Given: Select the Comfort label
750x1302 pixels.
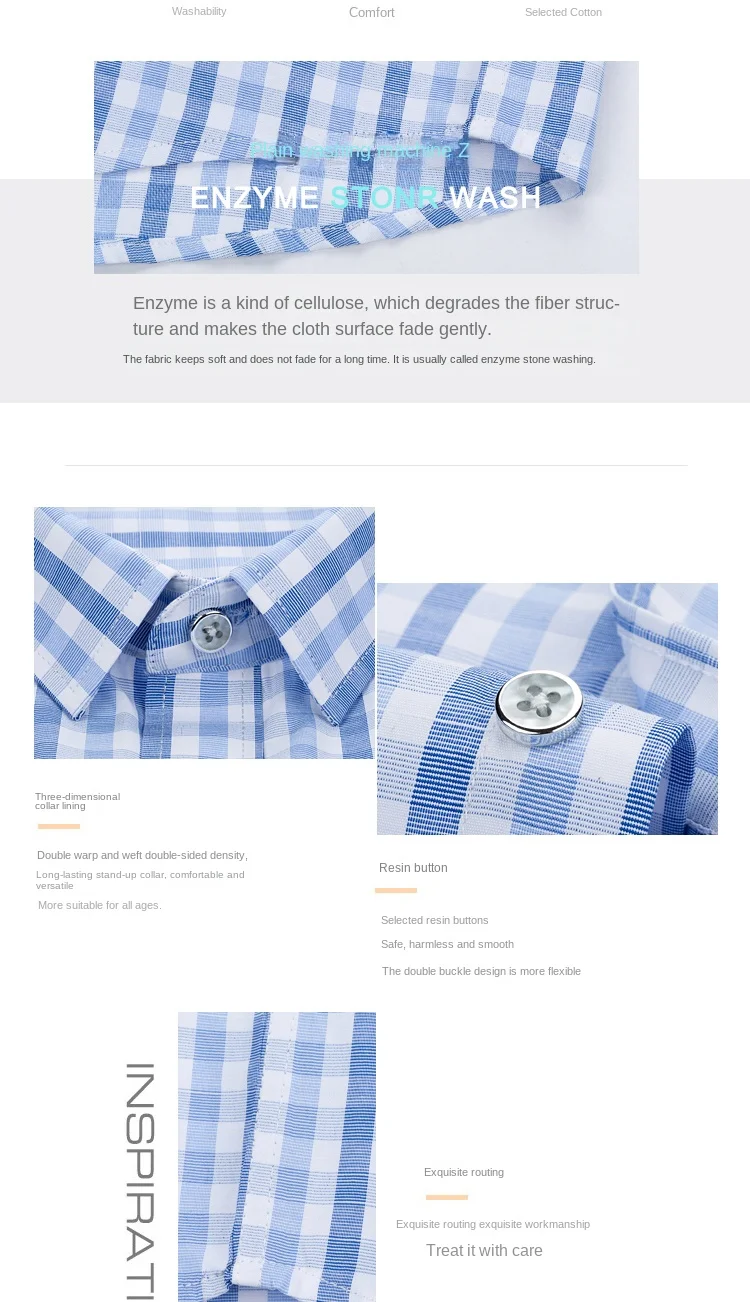Looking at the screenshot, I should (372, 12).
